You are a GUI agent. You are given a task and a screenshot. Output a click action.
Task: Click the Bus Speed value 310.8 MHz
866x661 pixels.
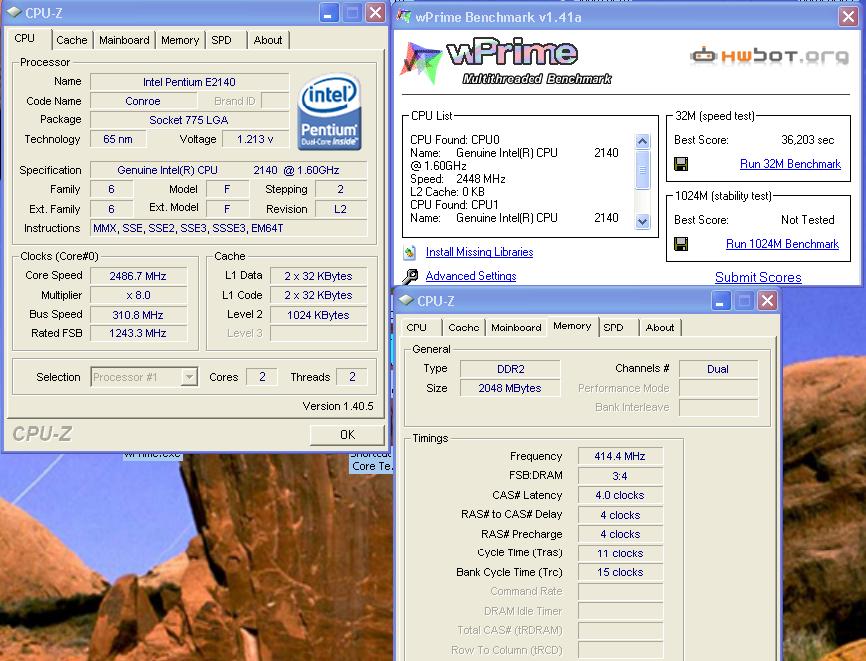138,315
